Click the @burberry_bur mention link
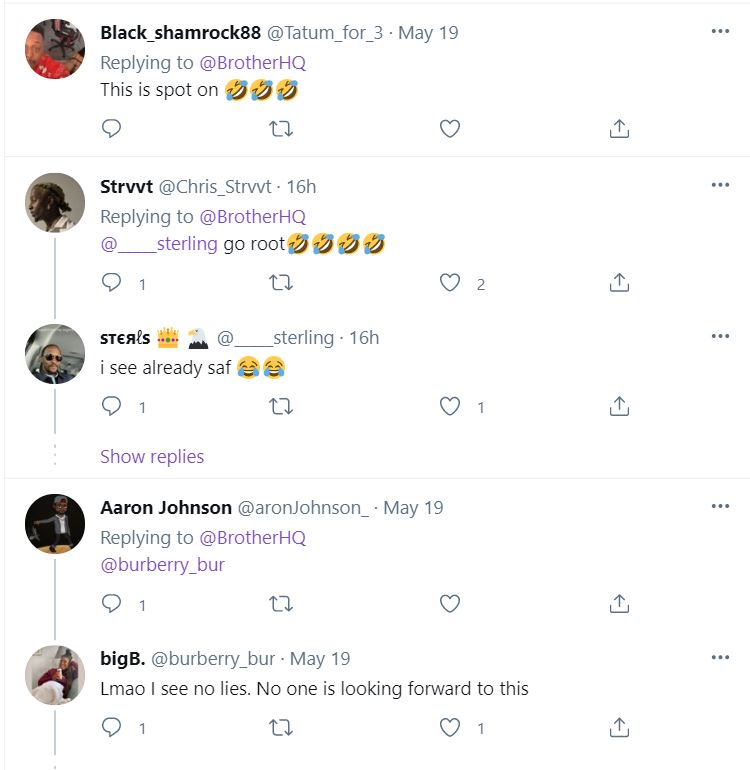 (162, 564)
